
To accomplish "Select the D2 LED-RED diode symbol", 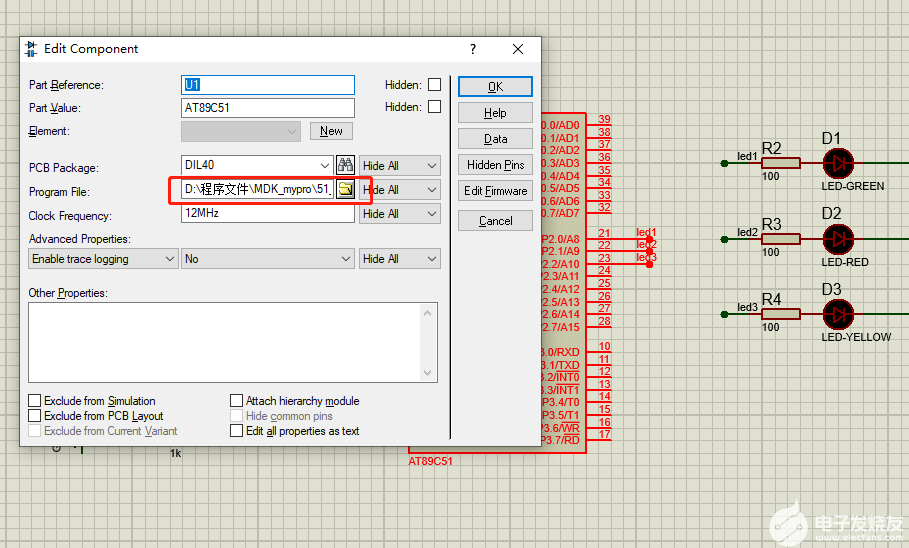I will (x=838, y=239).
